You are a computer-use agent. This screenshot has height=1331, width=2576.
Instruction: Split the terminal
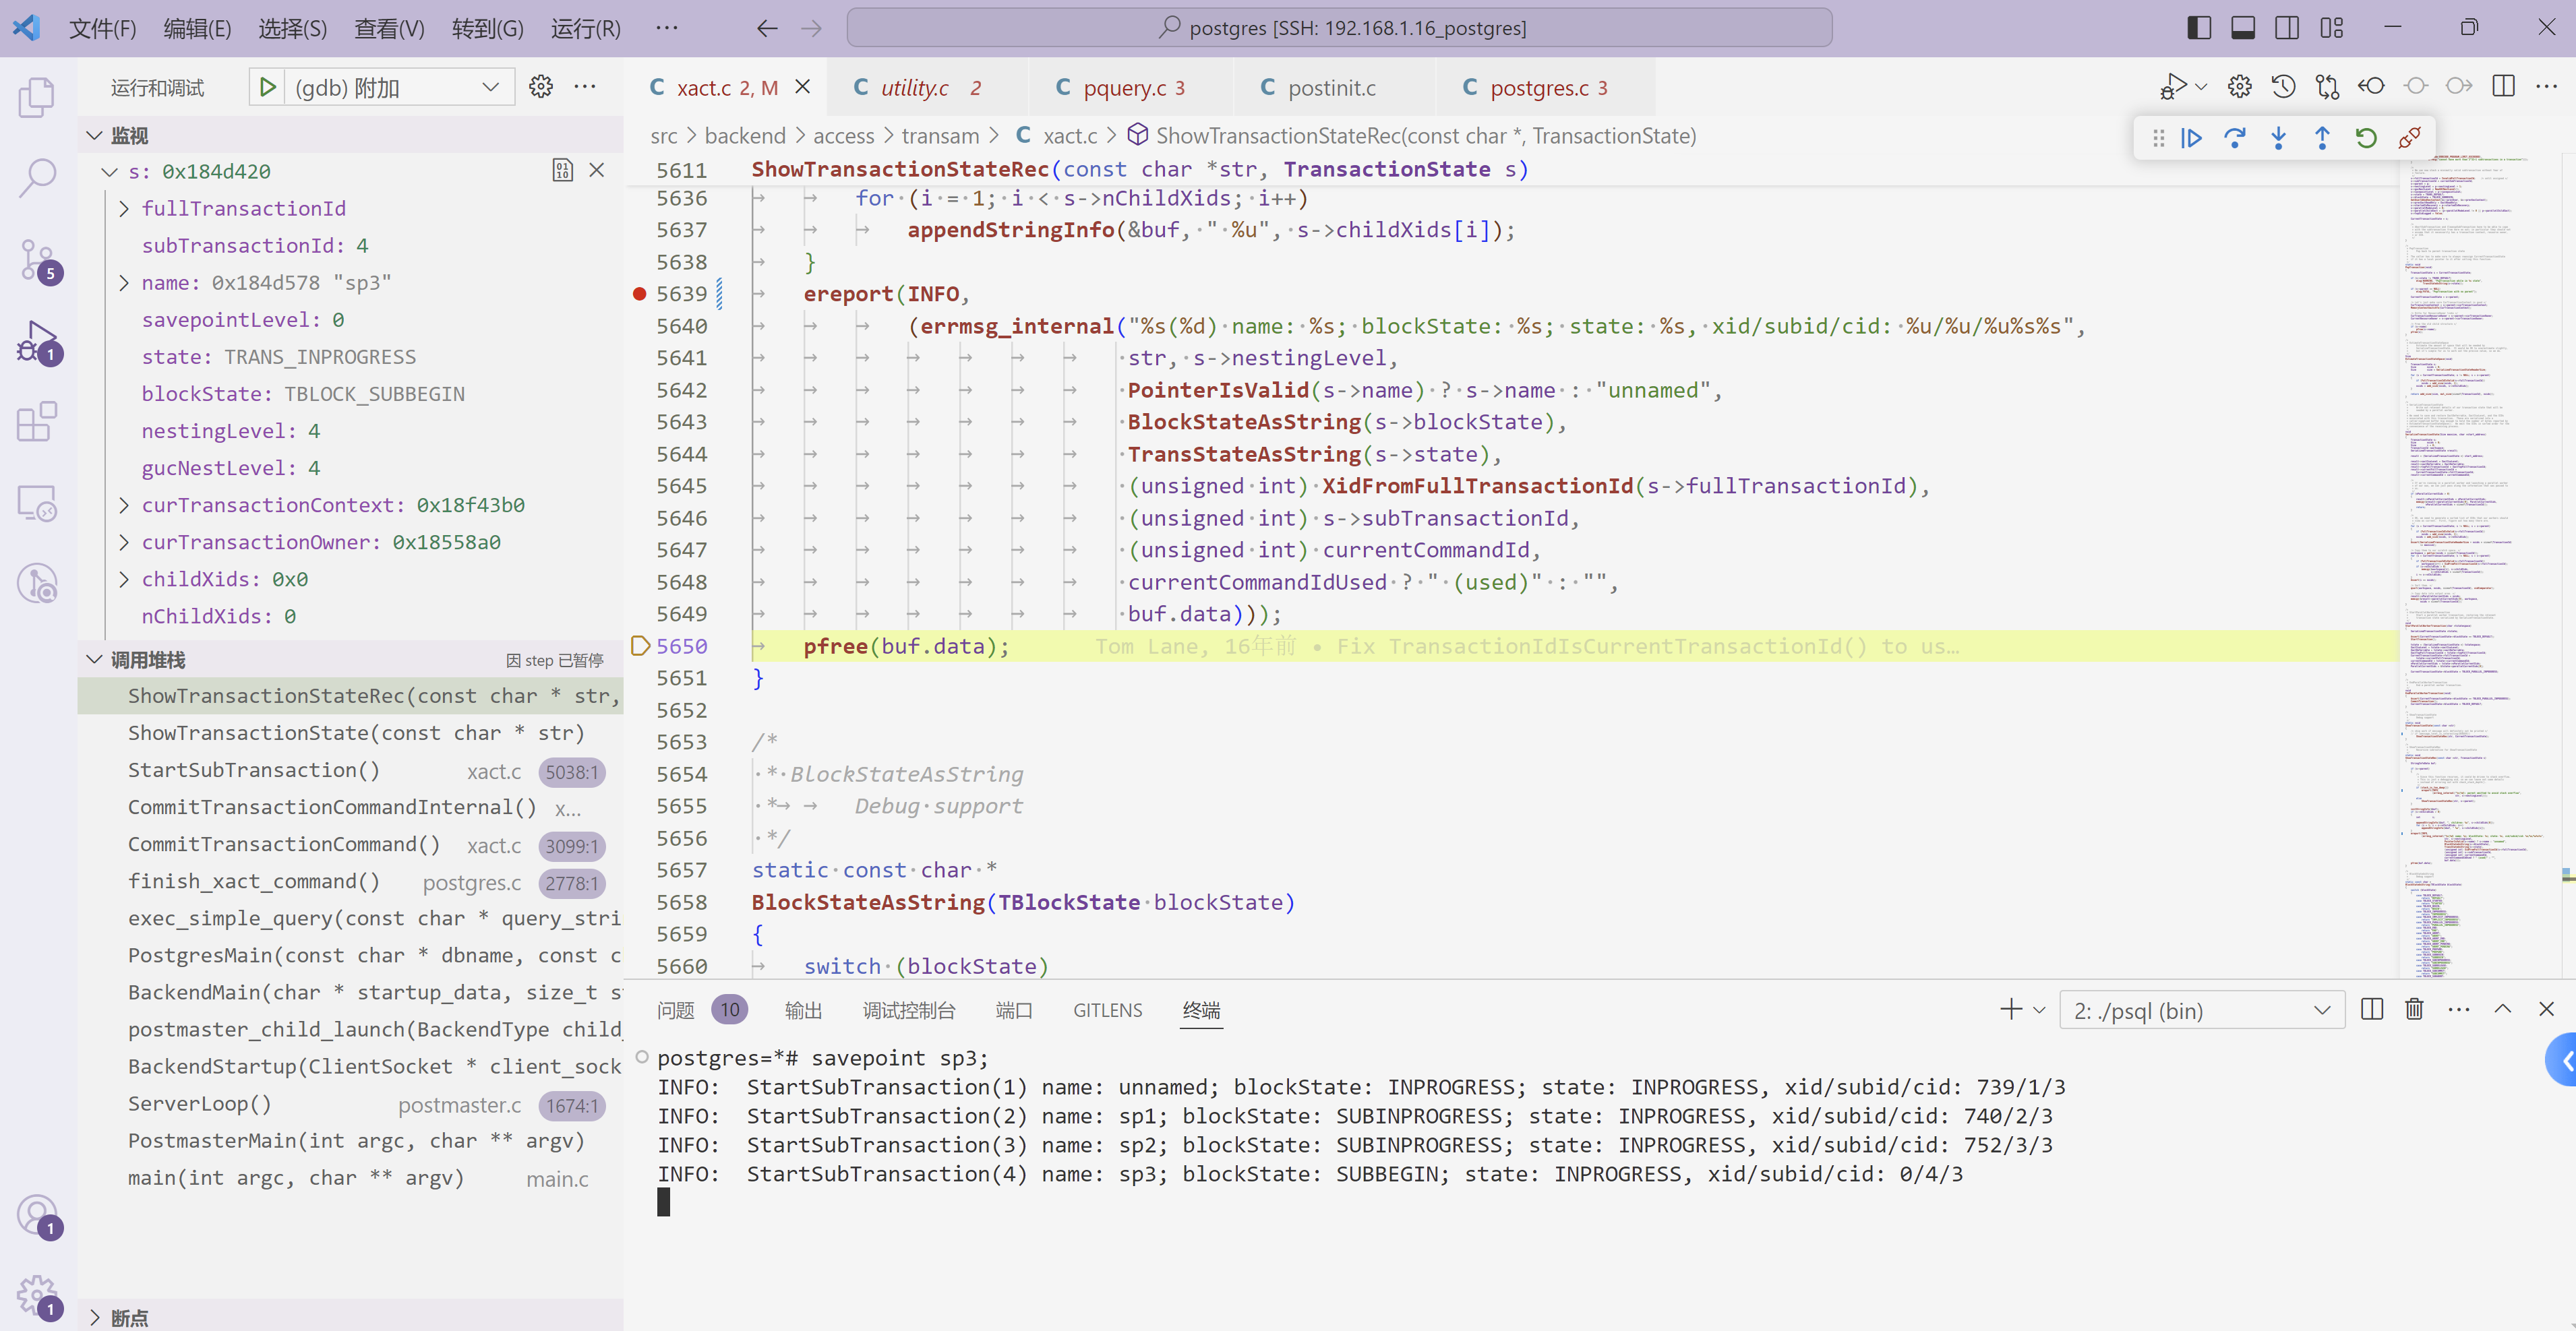pos(2372,1009)
